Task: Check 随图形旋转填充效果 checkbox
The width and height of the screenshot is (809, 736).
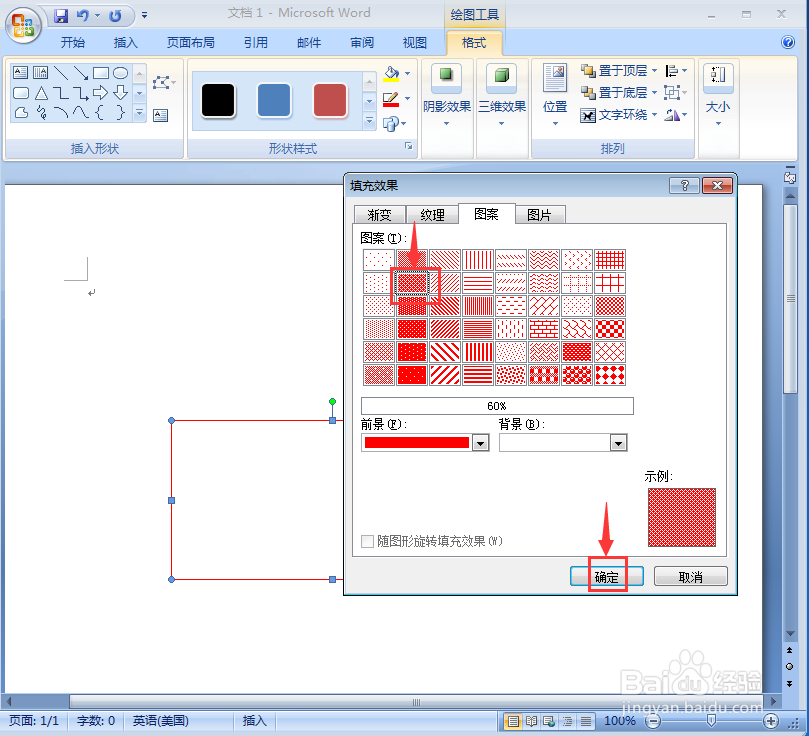Action: pyautogui.click(x=367, y=541)
